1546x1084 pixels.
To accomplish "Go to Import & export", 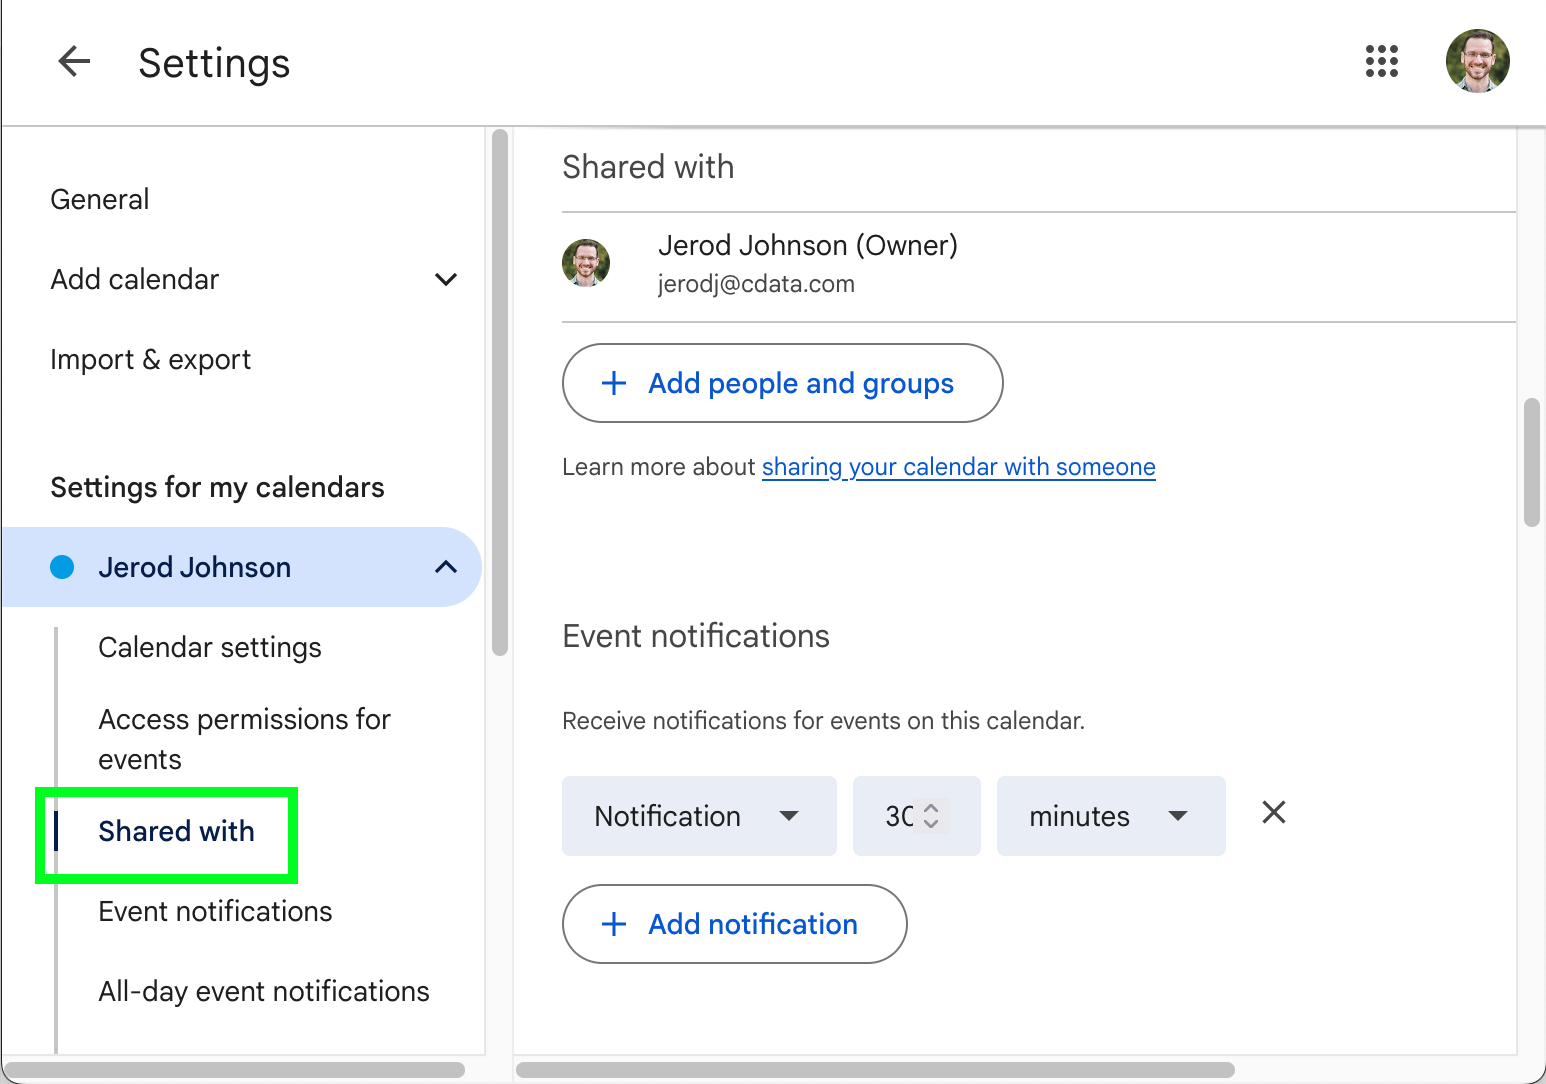I will tap(150, 360).
